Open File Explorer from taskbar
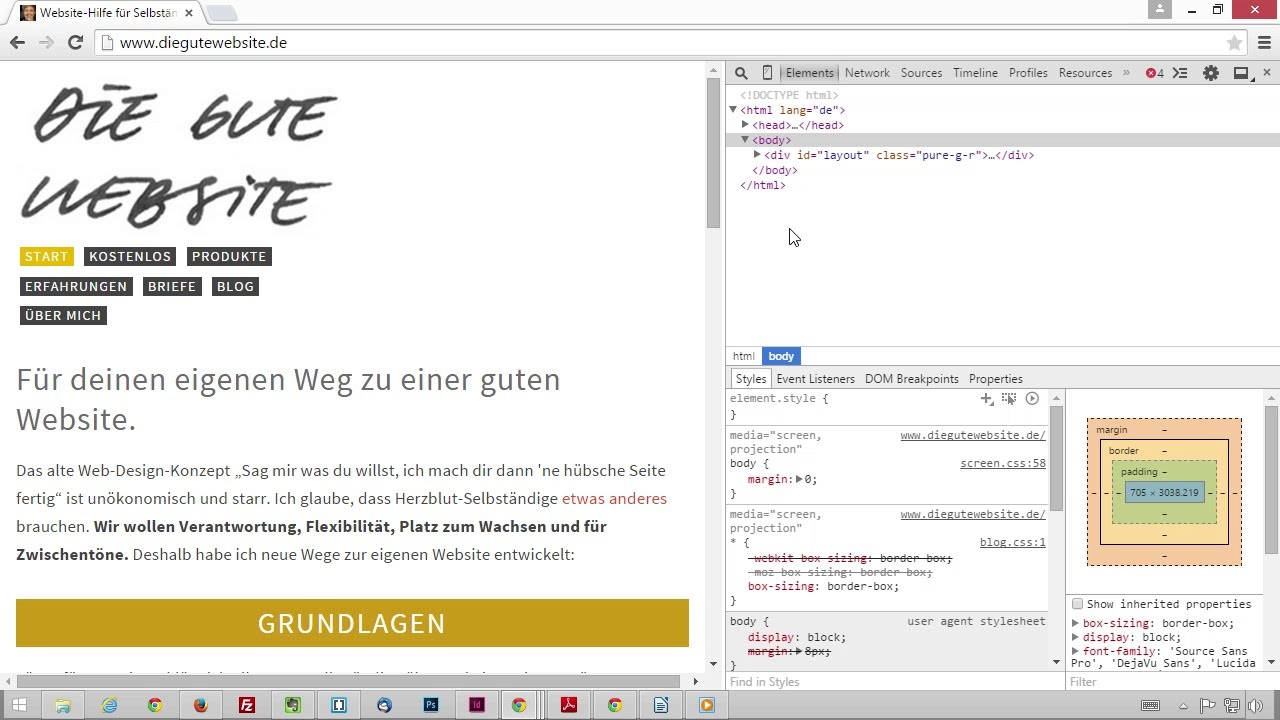This screenshot has width=1280, height=720. (63, 705)
